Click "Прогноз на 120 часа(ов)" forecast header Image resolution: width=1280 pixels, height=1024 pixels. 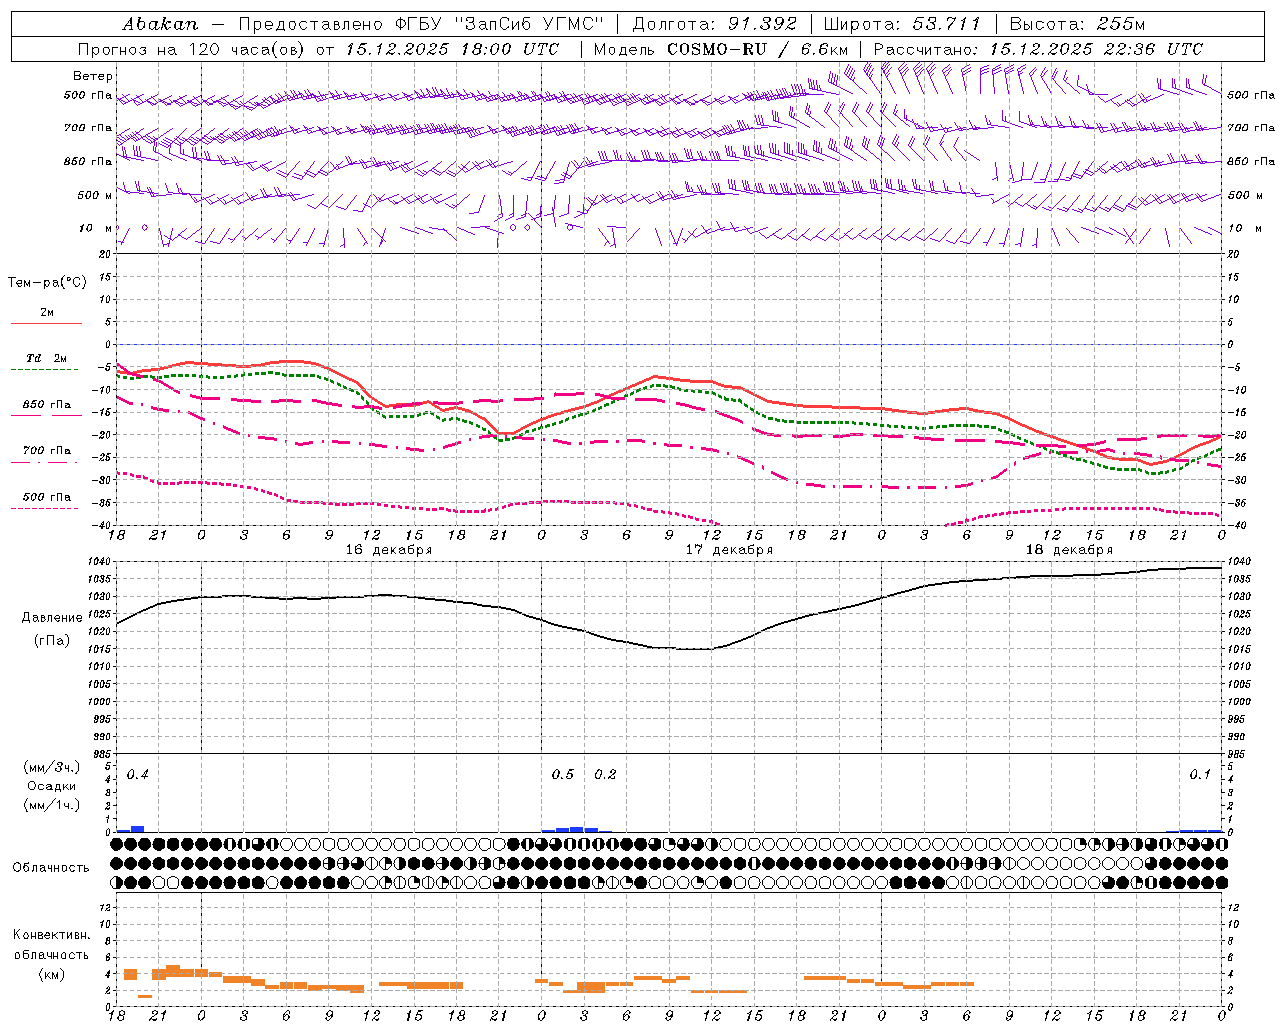click(x=192, y=49)
